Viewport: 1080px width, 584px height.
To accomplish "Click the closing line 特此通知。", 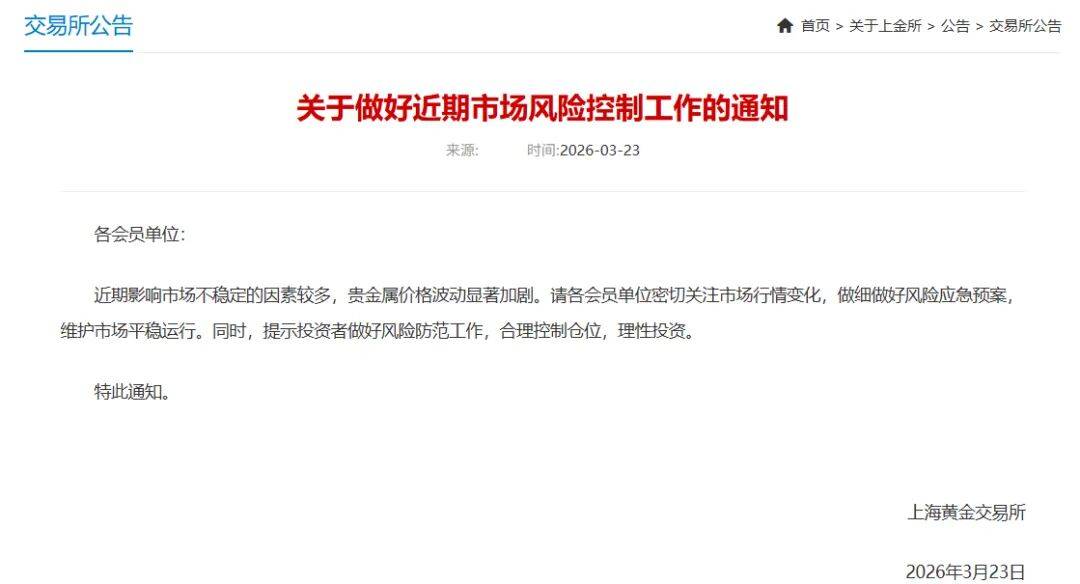I will 132,392.
